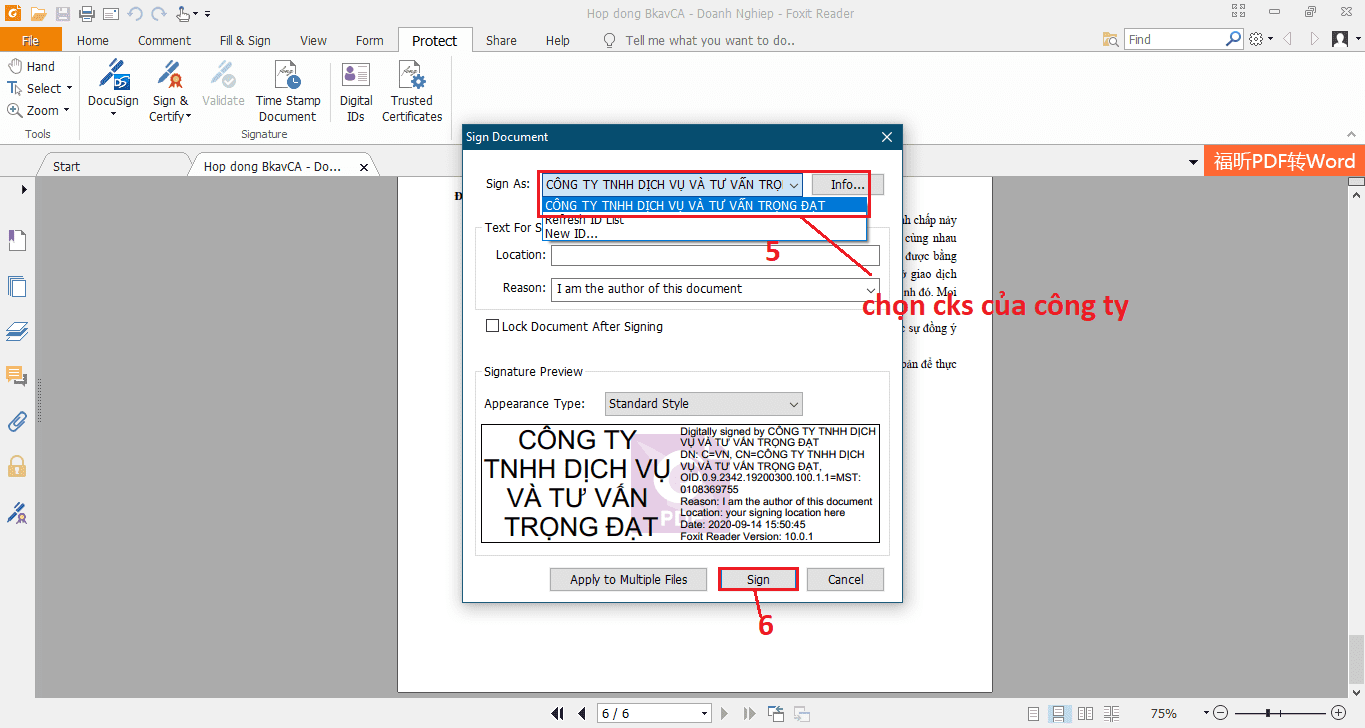Open the page number dropdown in status bar
The height and width of the screenshot is (728, 1365).
pyautogui.click(x=704, y=713)
